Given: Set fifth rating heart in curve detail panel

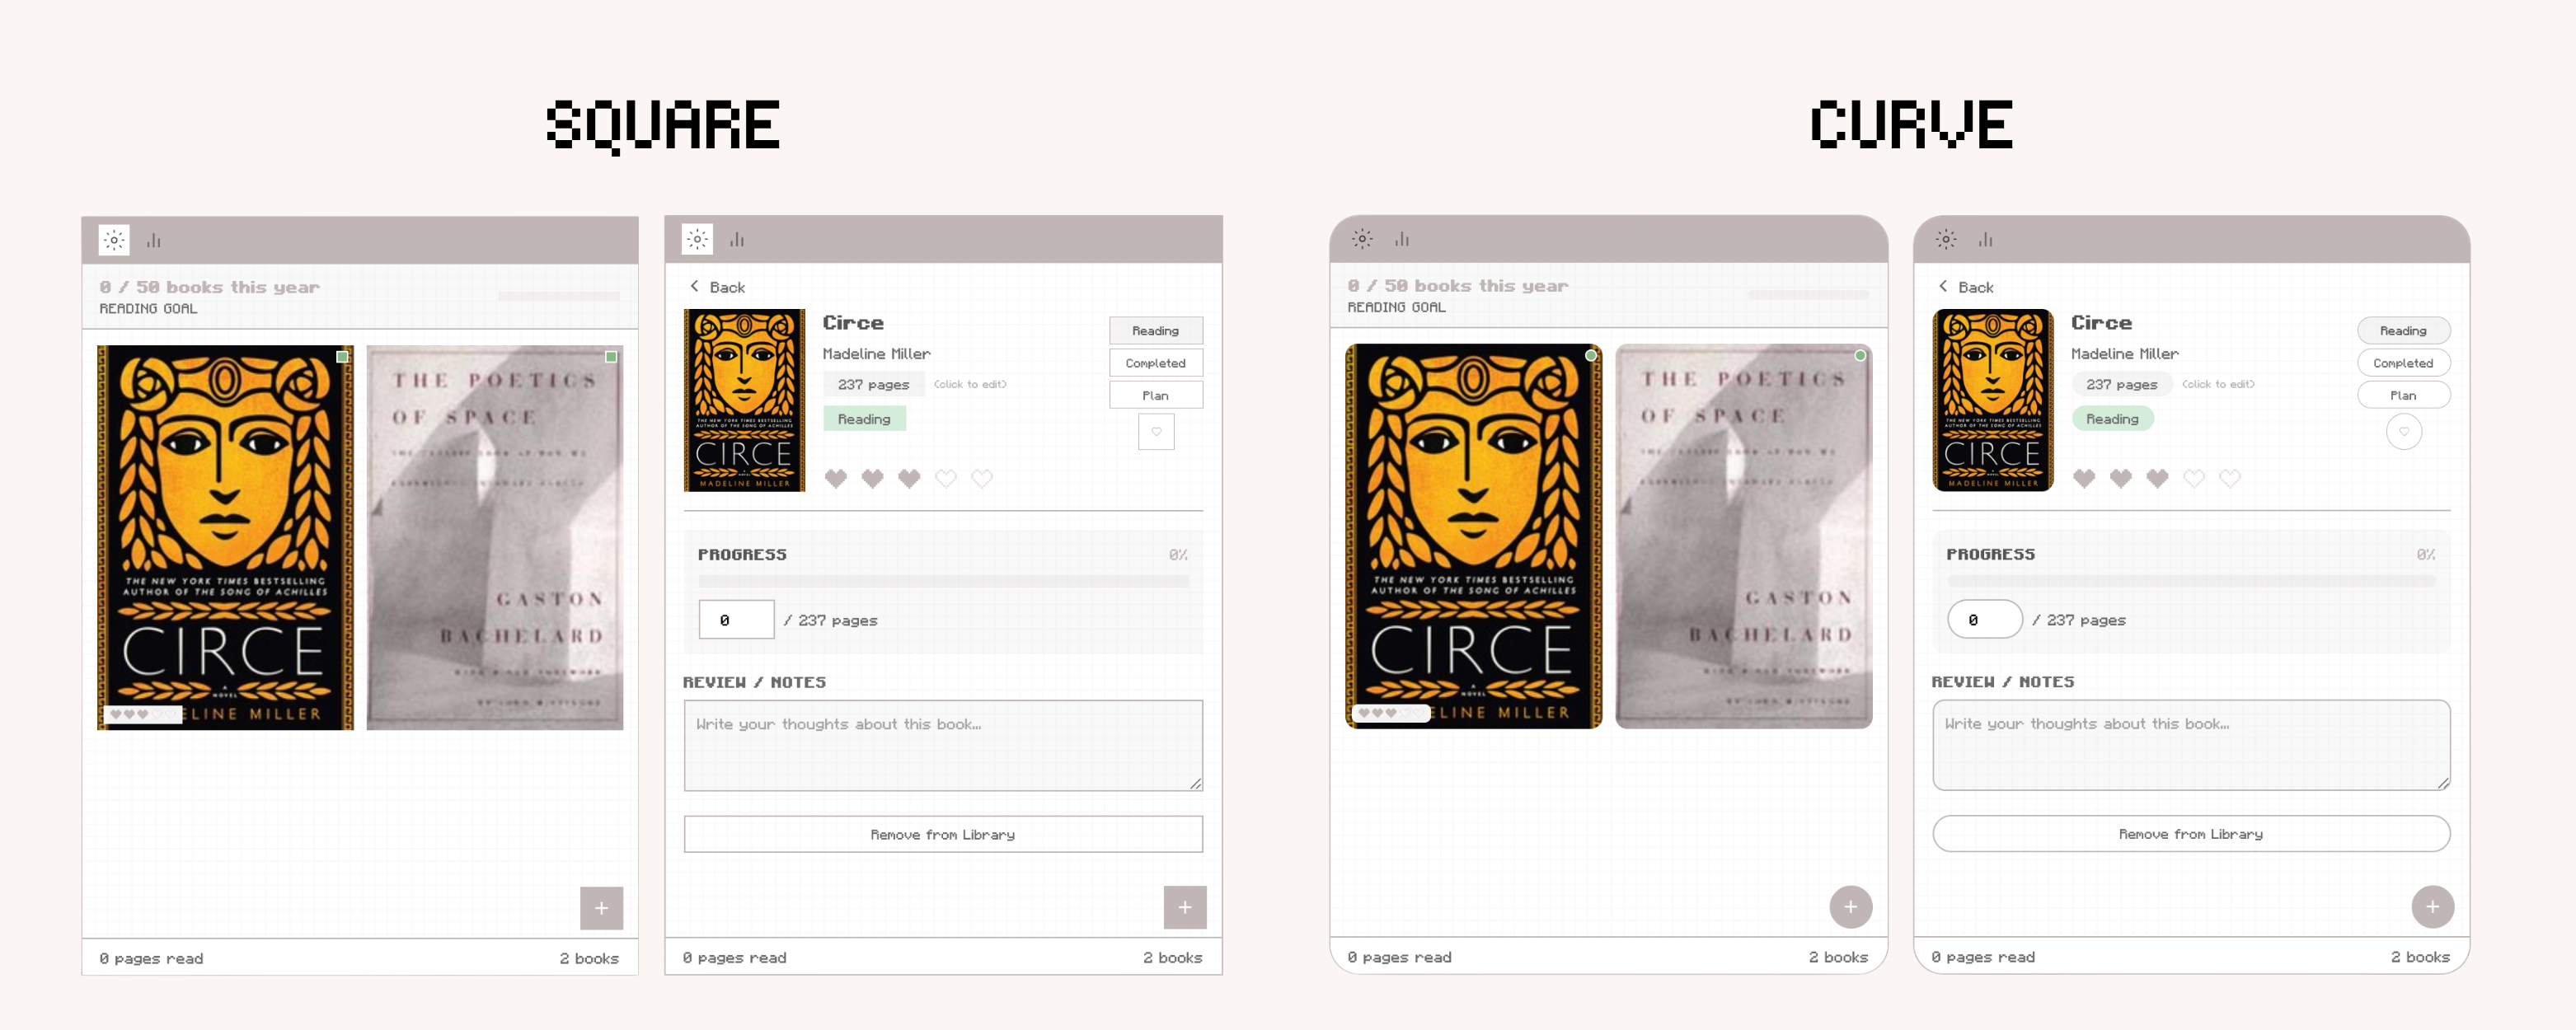Looking at the screenshot, I should [x=2230, y=479].
